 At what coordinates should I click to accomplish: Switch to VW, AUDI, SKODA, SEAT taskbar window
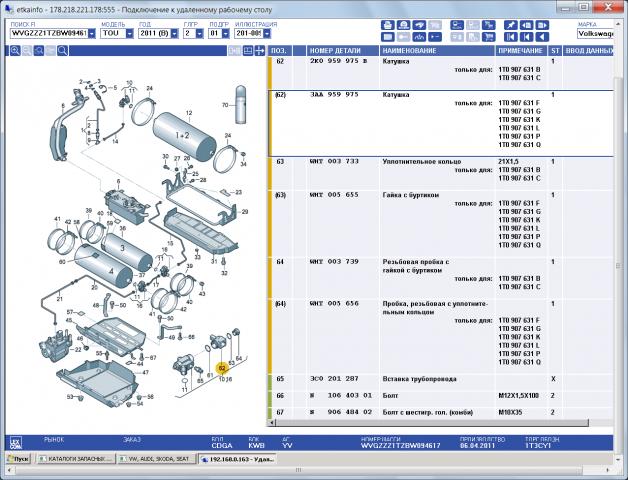click(x=157, y=458)
